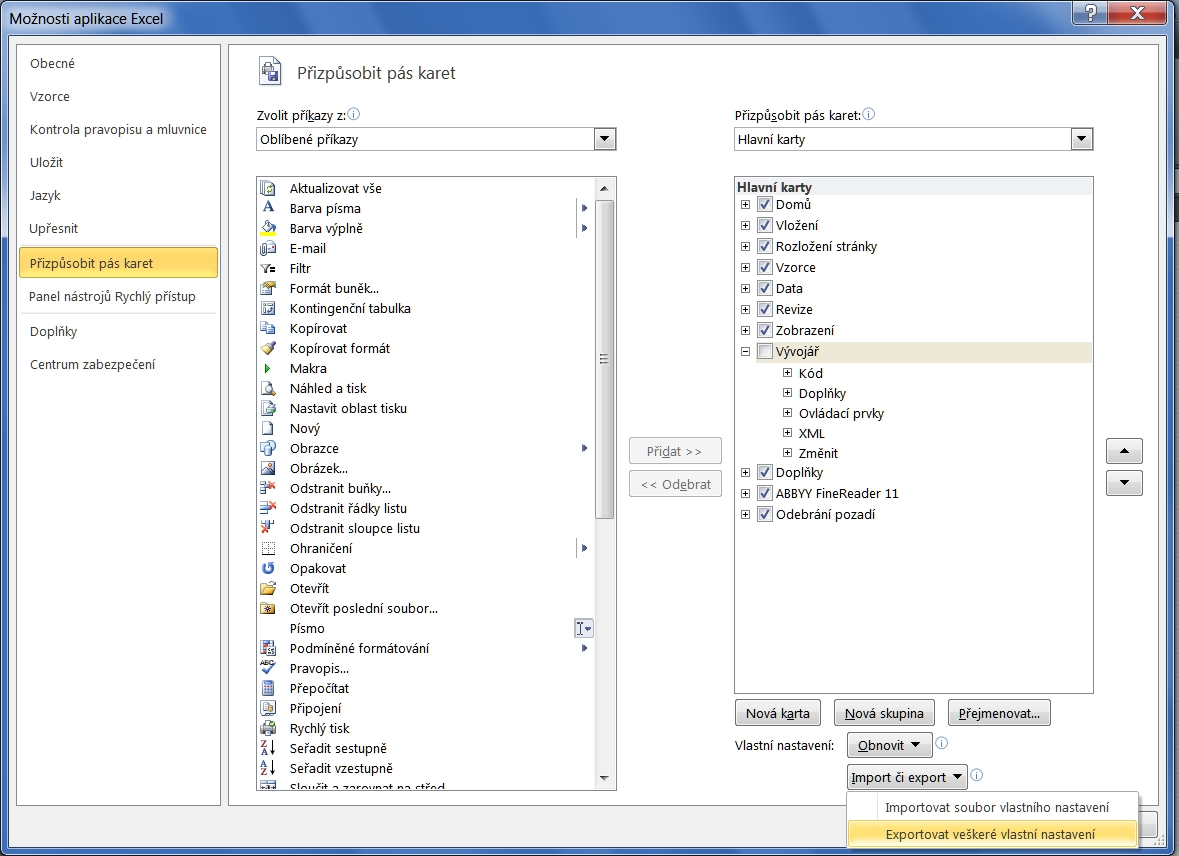Expand the Ovládací prvky group
This screenshot has width=1179, height=856.
(787, 412)
